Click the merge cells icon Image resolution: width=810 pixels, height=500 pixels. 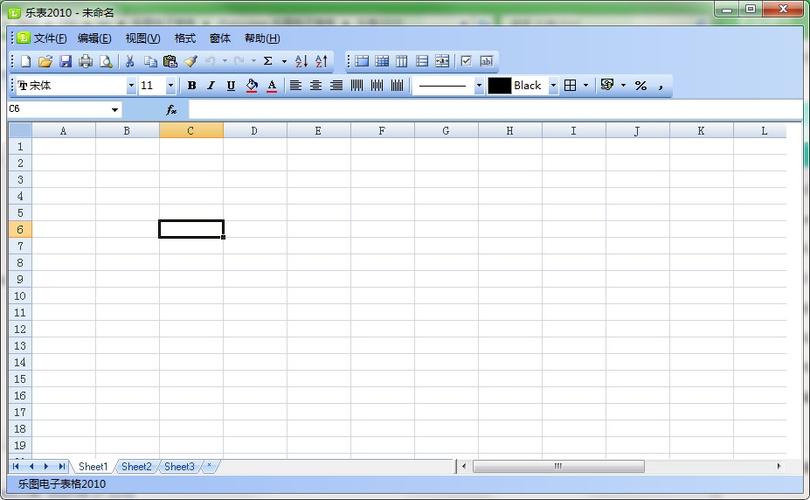point(442,61)
